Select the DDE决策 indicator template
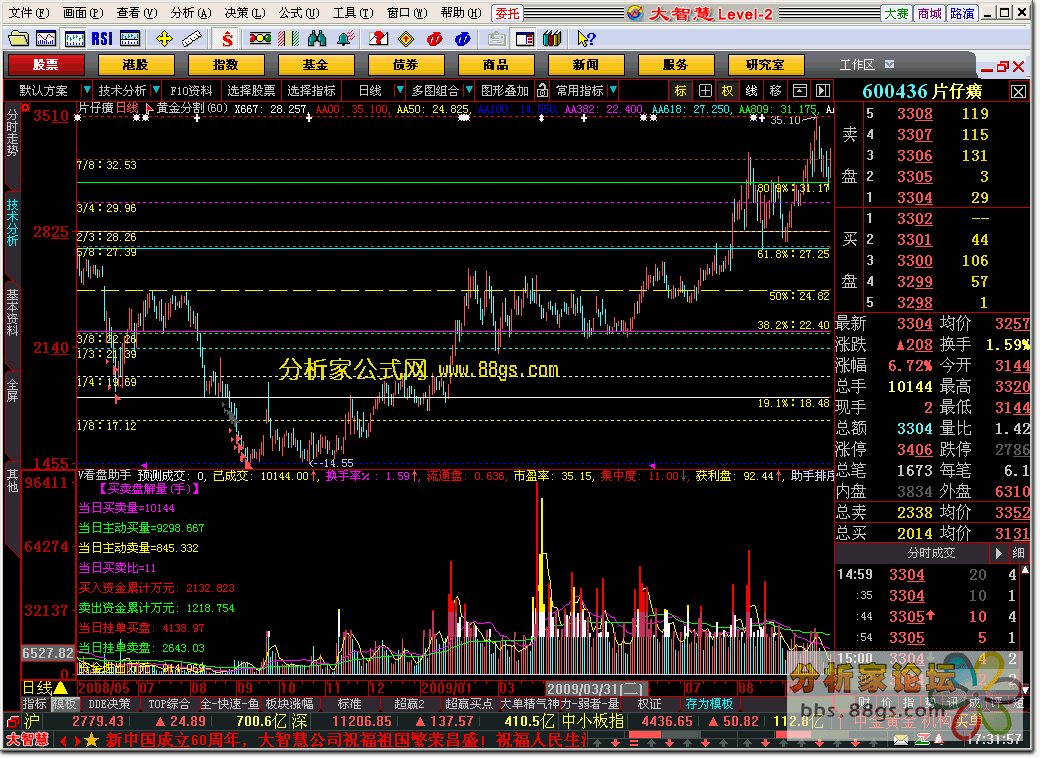The width and height of the screenshot is (1040, 758). (109, 704)
